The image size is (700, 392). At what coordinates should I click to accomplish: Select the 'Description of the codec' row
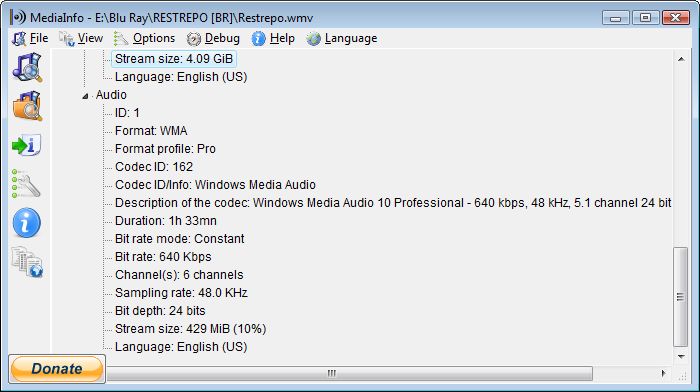point(393,203)
